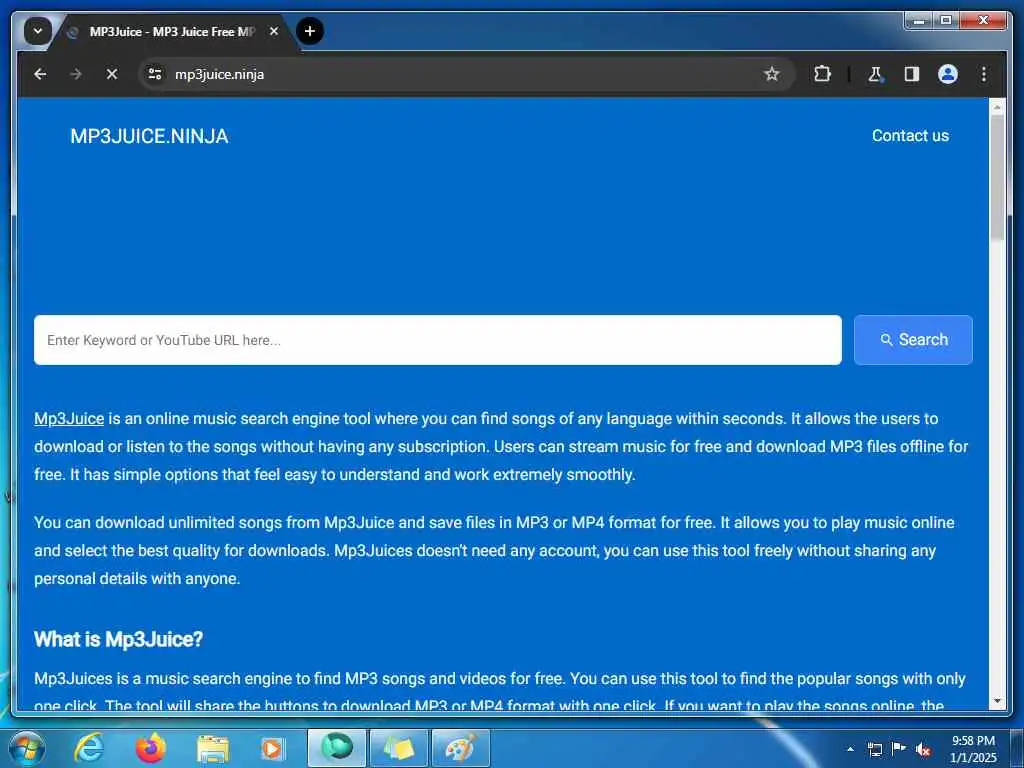Focus the keyword or YouTube URL field

438,340
